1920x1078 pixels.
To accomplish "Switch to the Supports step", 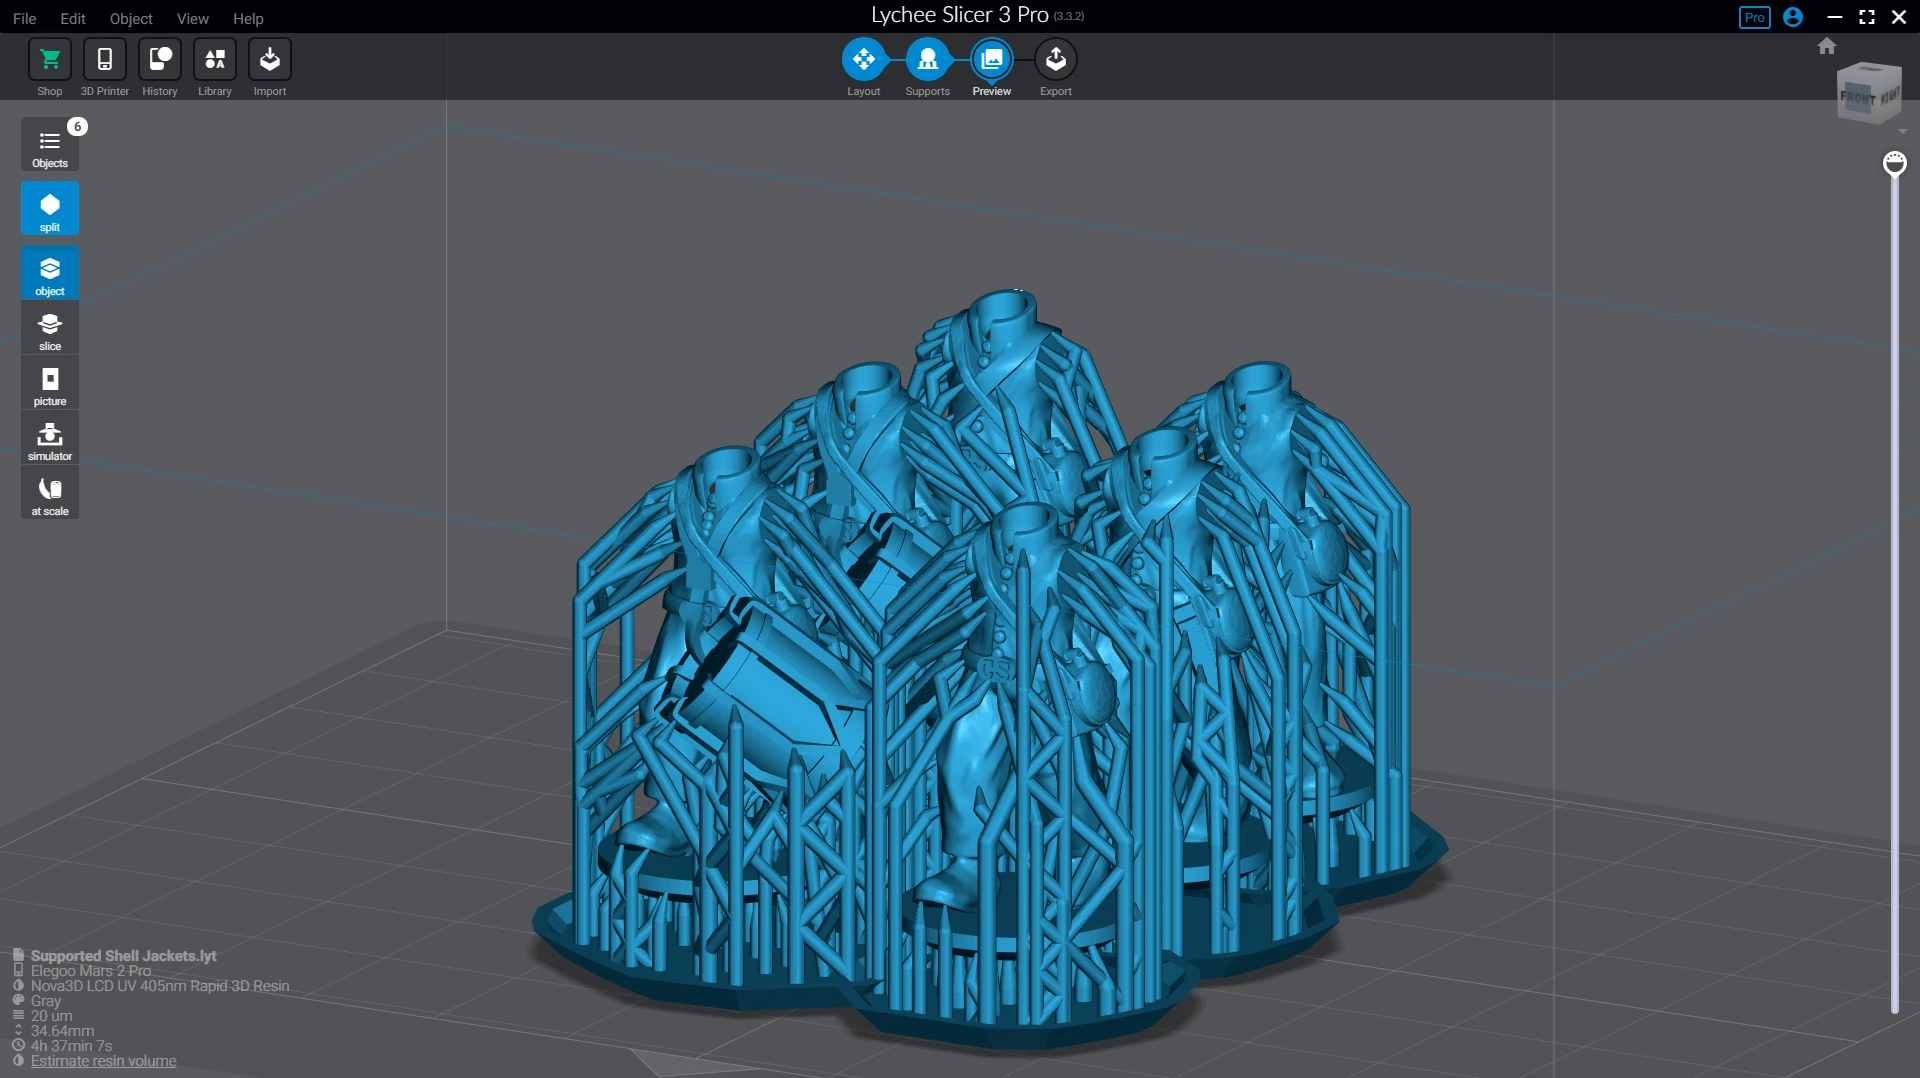I will (928, 60).
